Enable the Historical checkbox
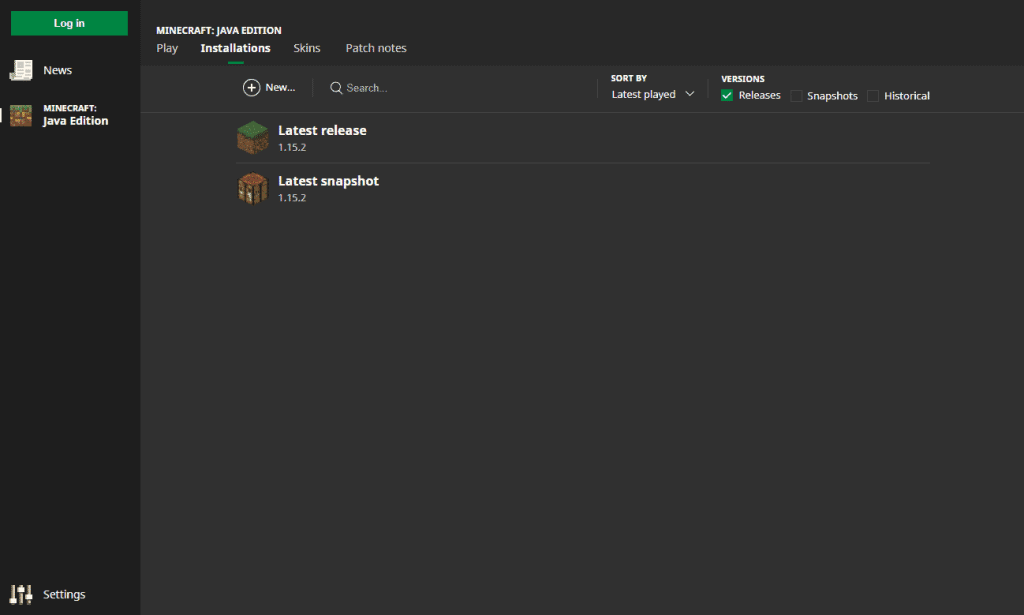This screenshot has height=615, width=1024. pos(873,96)
